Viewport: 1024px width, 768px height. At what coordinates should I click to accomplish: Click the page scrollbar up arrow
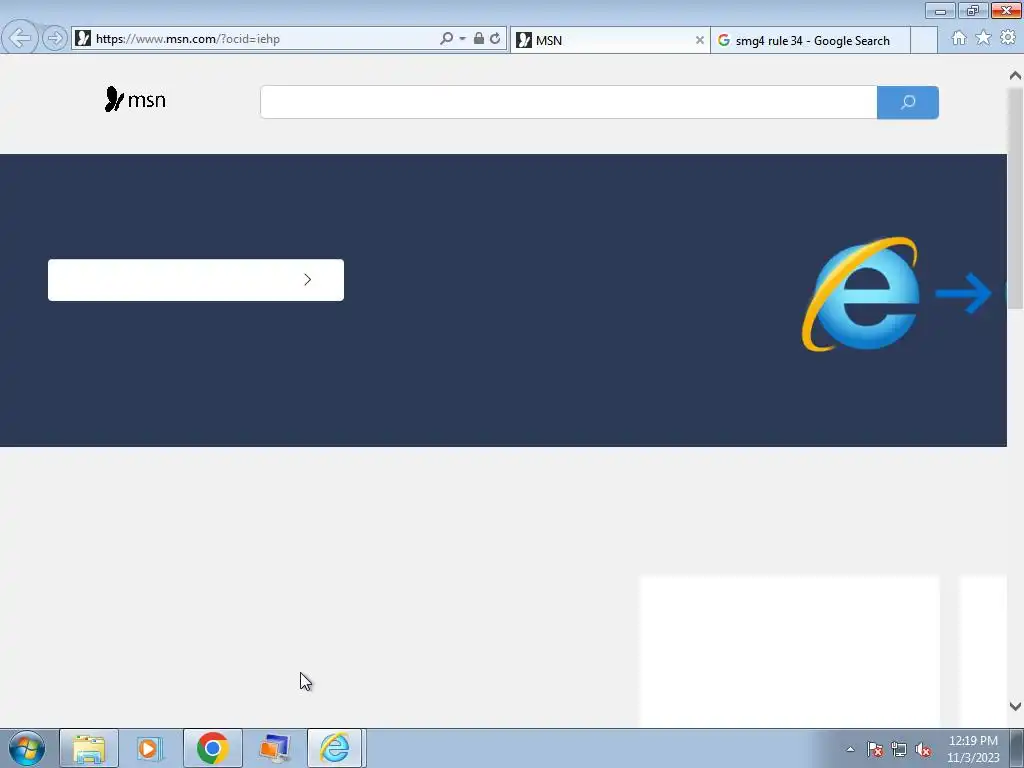(1015, 76)
